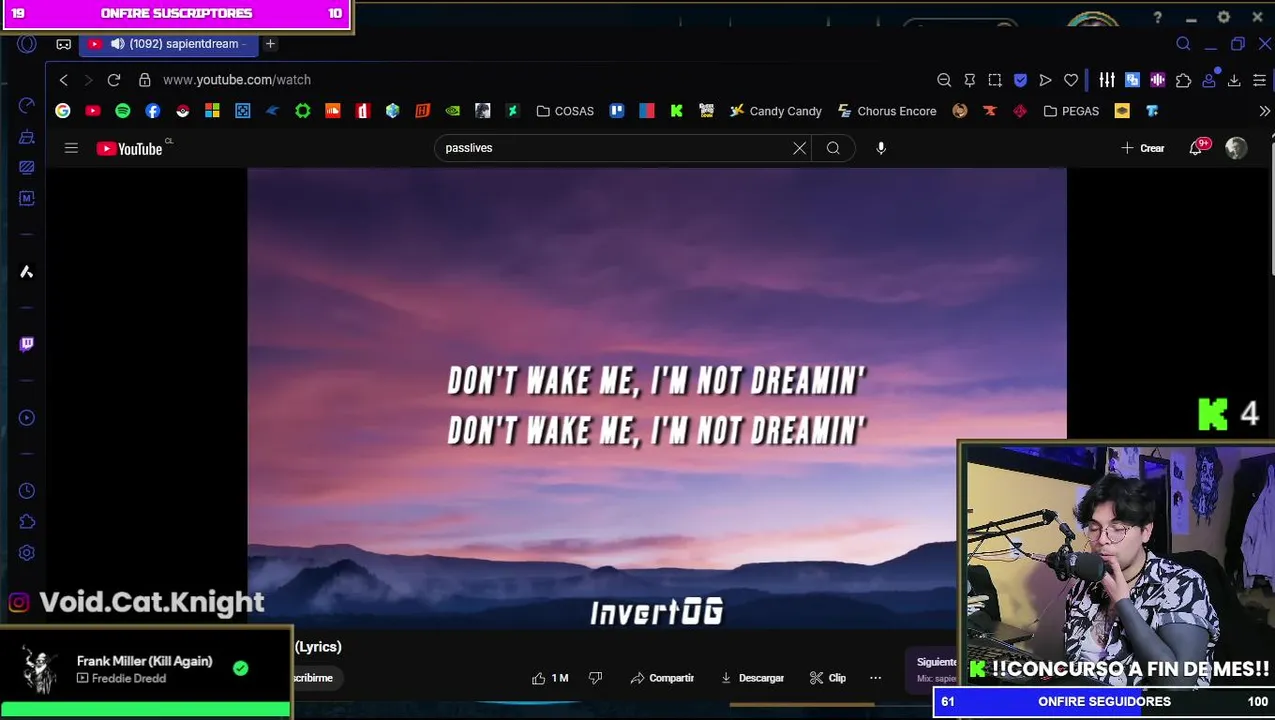The height and width of the screenshot is (720, 1275).
Task: Show more bookmarks with double chevron
Action: tap(1266, 111)
